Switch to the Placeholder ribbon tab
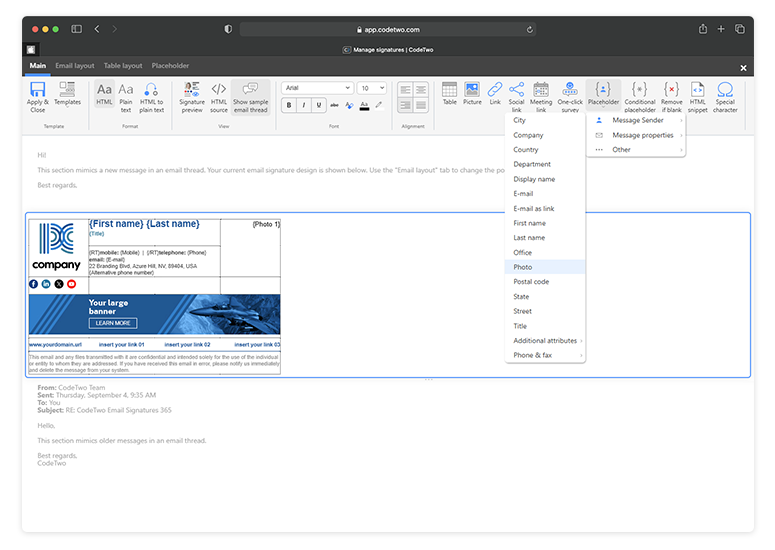 tap(170, 66)
